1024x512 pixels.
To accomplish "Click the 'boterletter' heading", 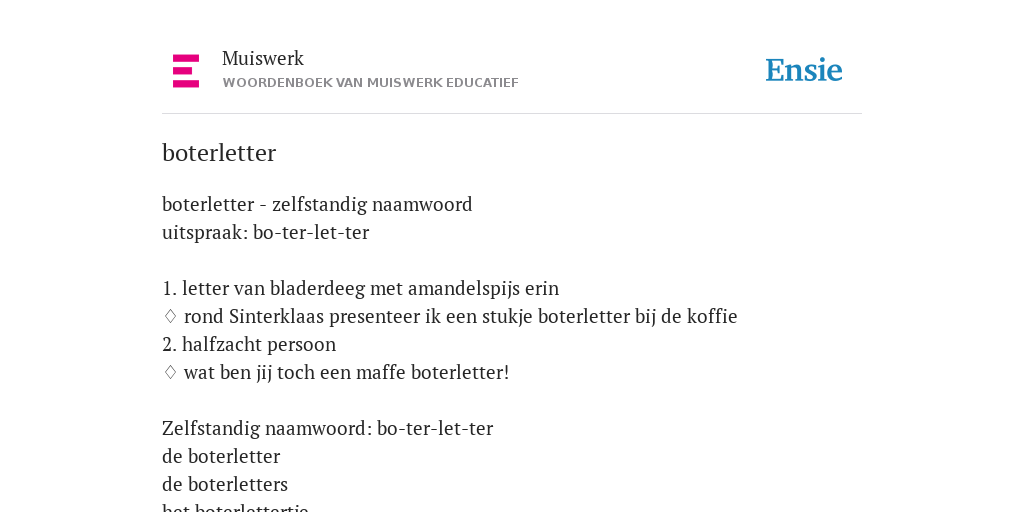I will click(219, 153).
